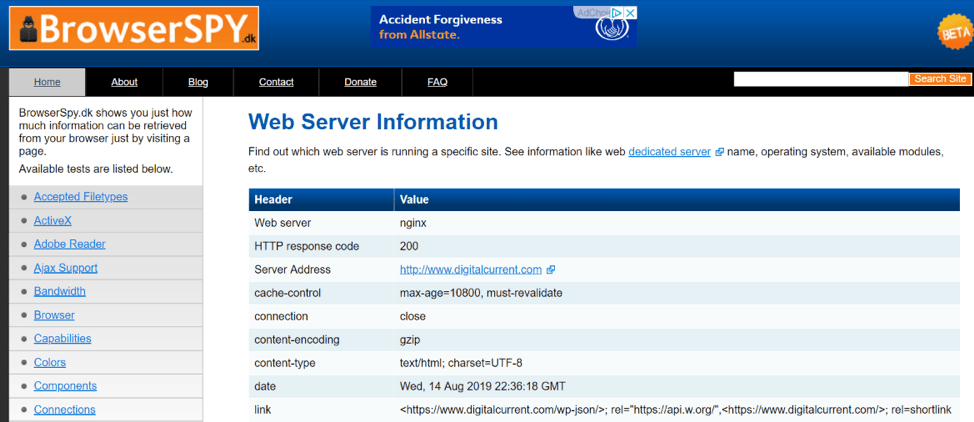Viewport: 974px width, 422px height.
Task: Click the external link icon beside dedicated server
Action: click(719, 152)
